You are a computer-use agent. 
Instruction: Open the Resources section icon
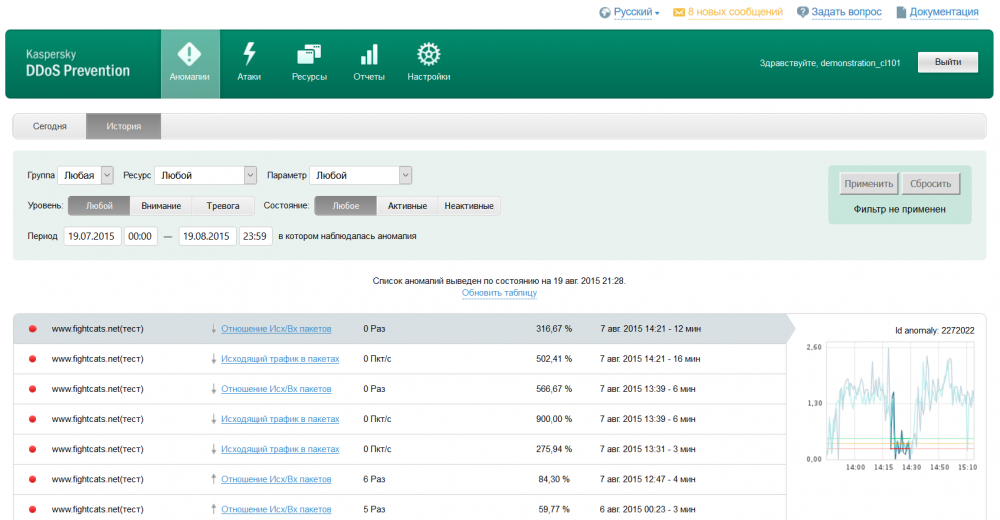(309, 54)
